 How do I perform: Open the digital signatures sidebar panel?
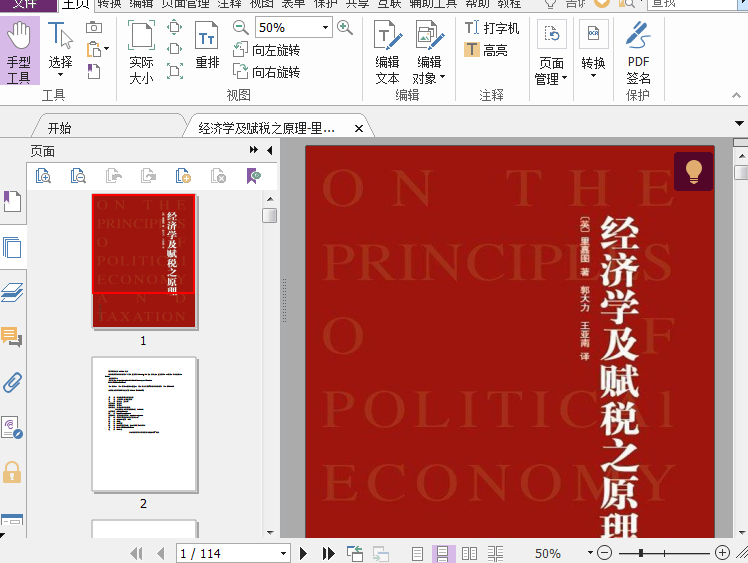tap(12, 427)
